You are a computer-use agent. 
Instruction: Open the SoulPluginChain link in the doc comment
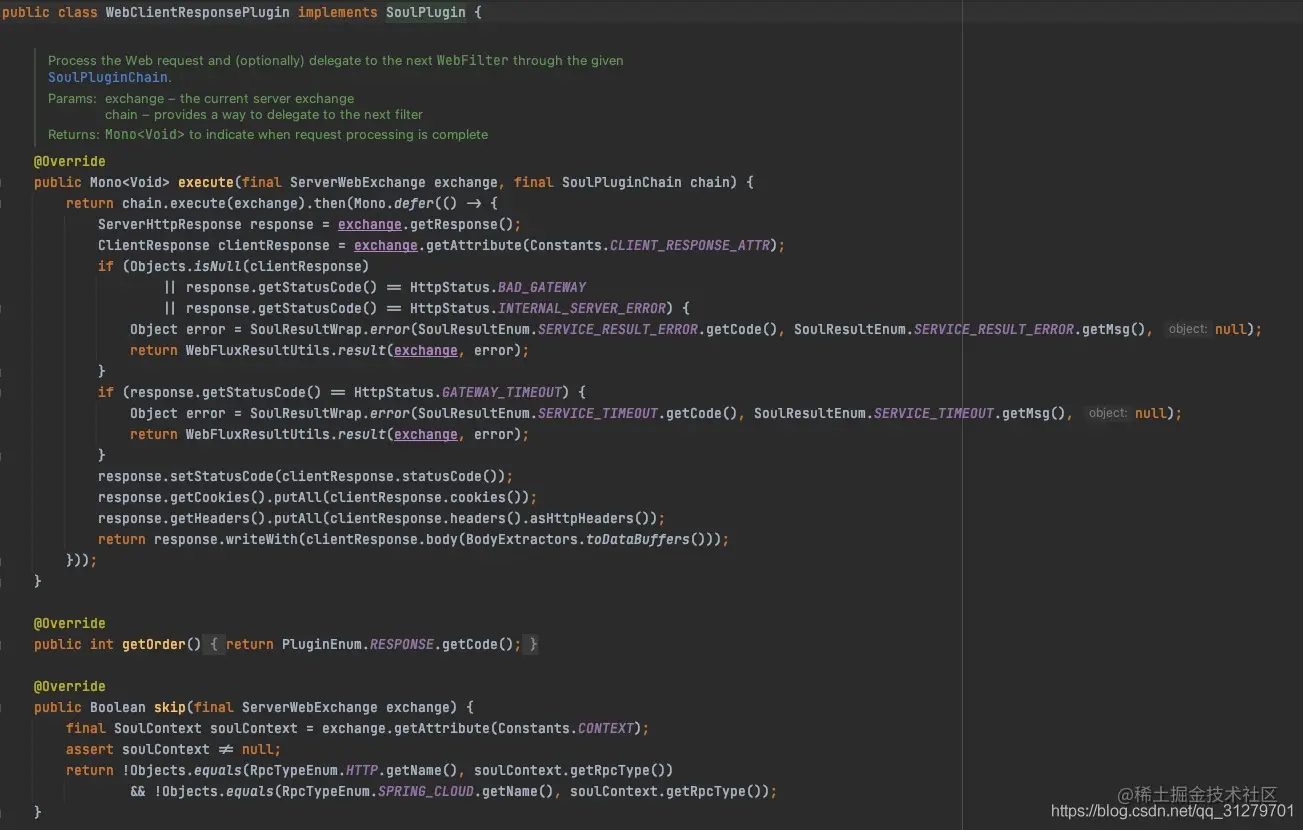(108, 78)
